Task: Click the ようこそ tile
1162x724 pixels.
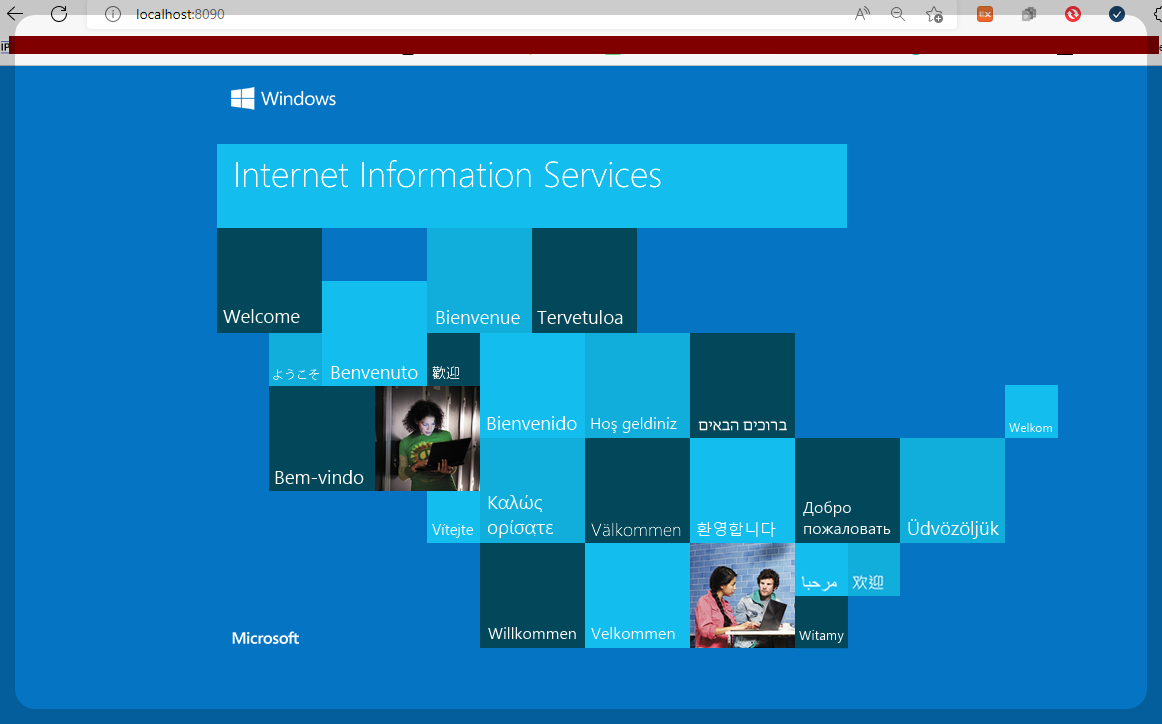Action: pos(296,359)
